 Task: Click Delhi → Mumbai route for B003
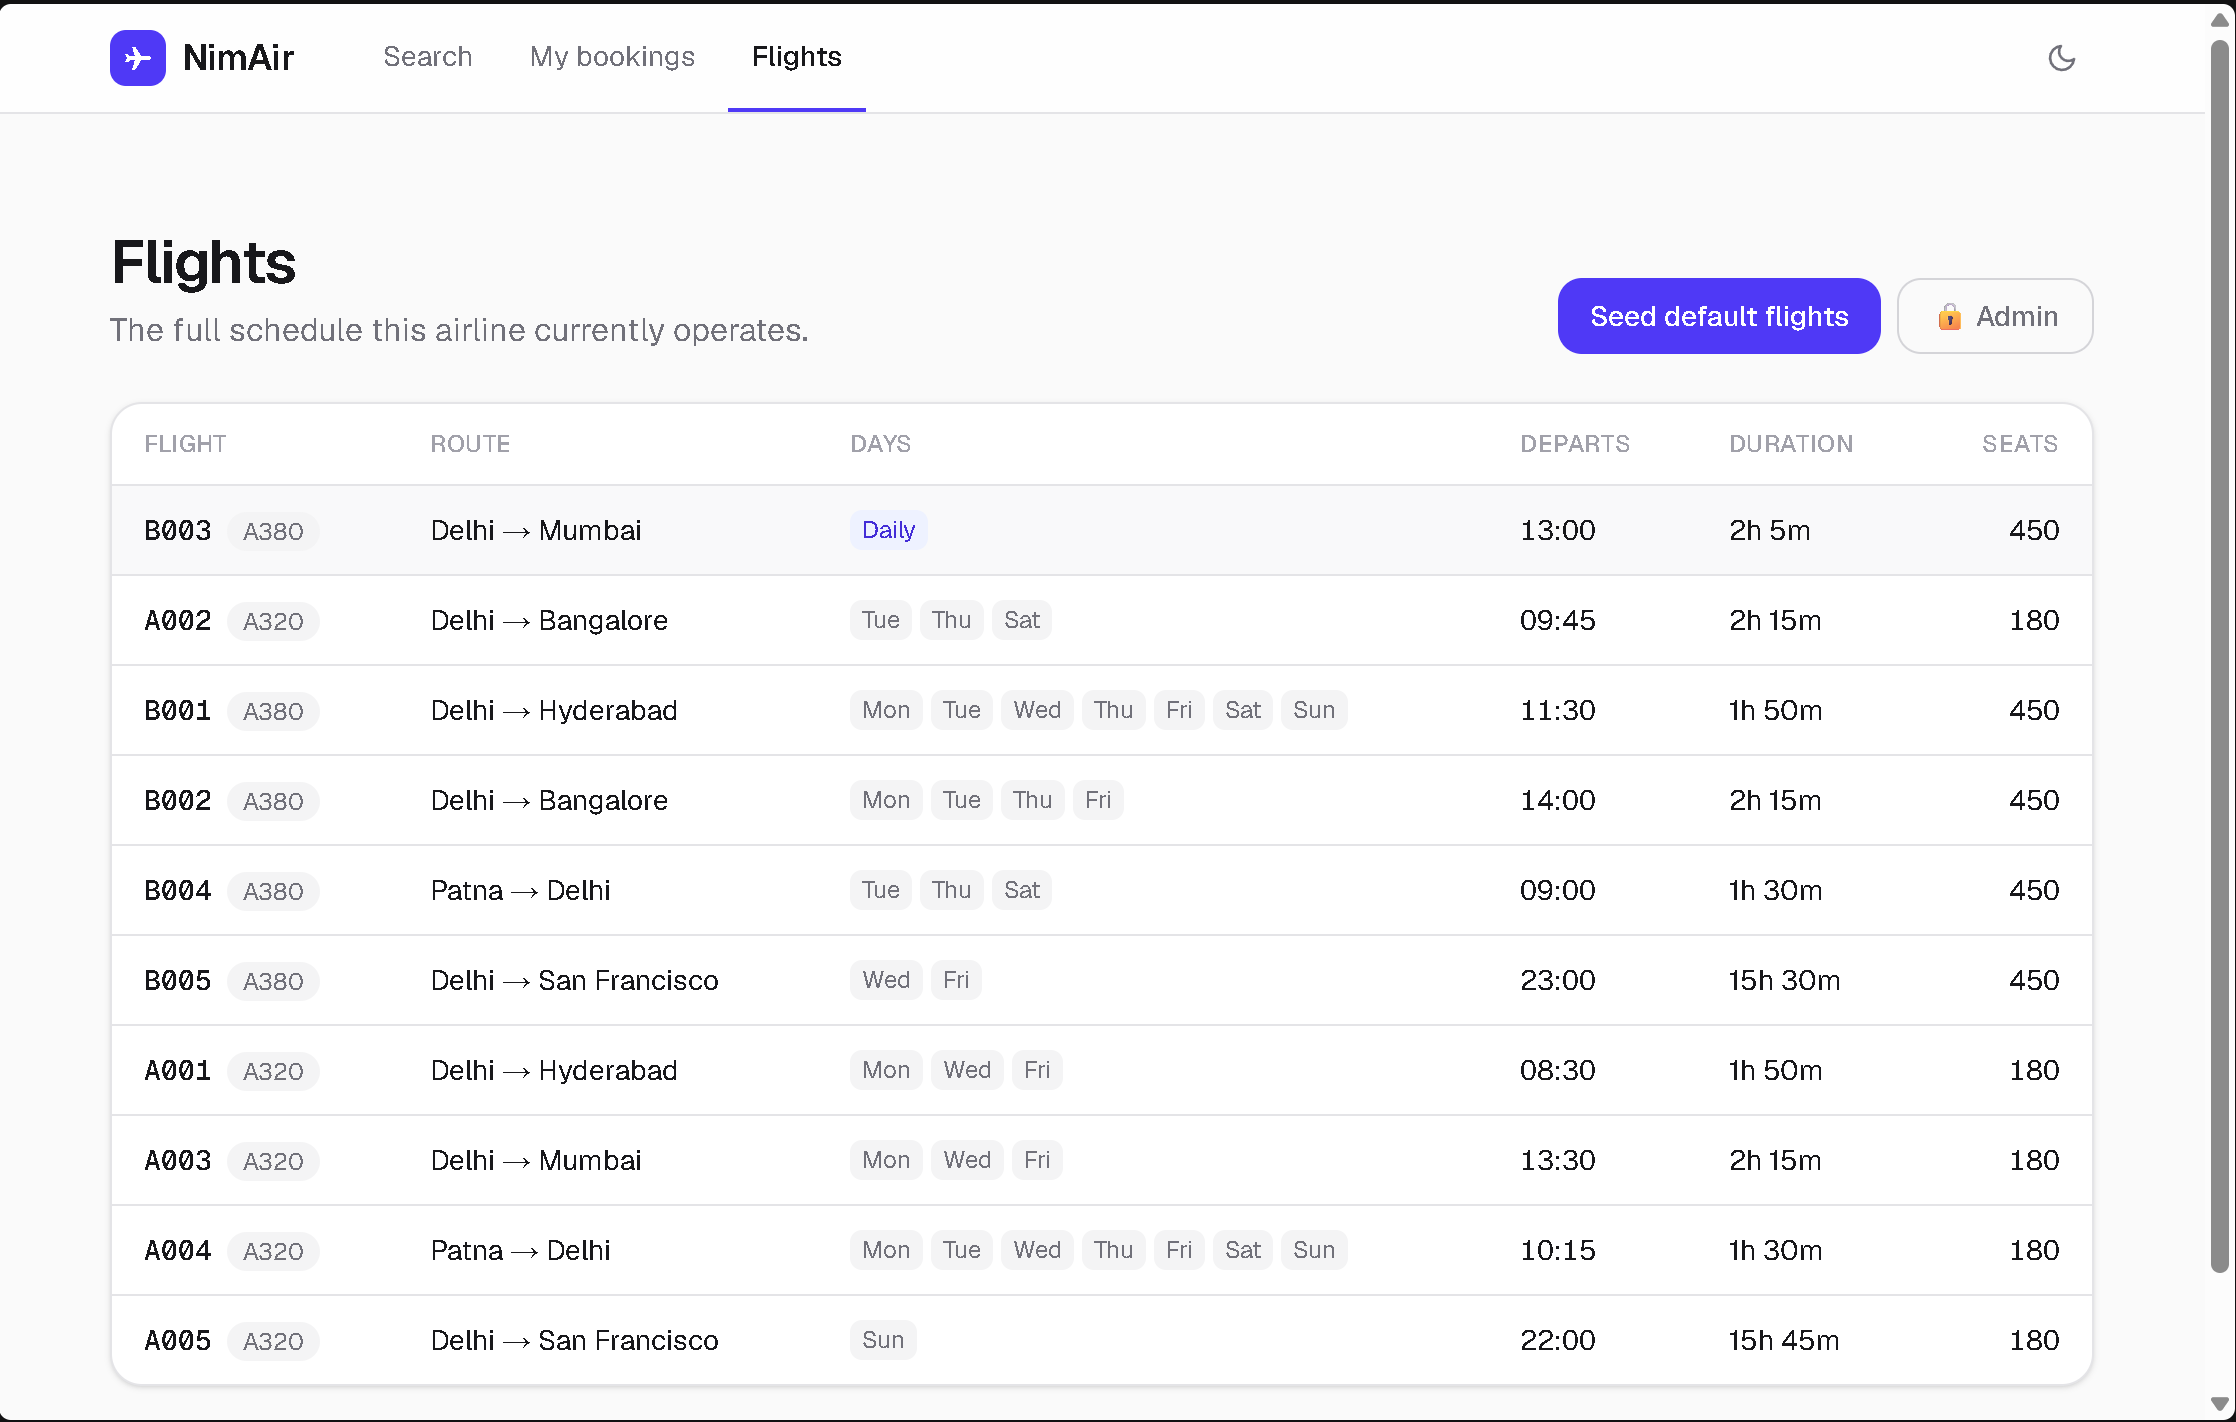tap(536, 530)
